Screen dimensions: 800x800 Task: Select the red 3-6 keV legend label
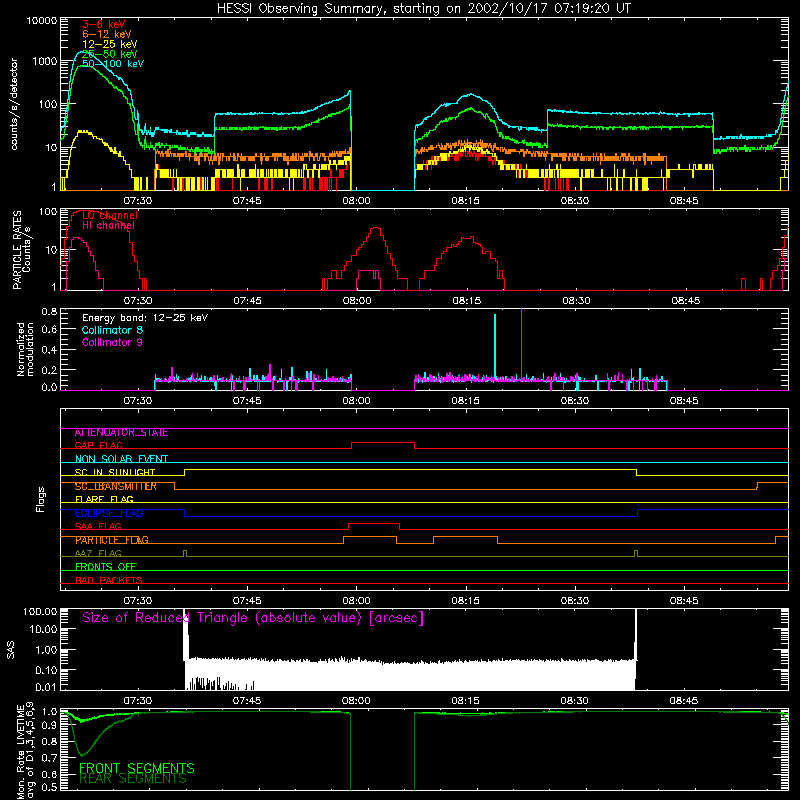click(104, 24)
